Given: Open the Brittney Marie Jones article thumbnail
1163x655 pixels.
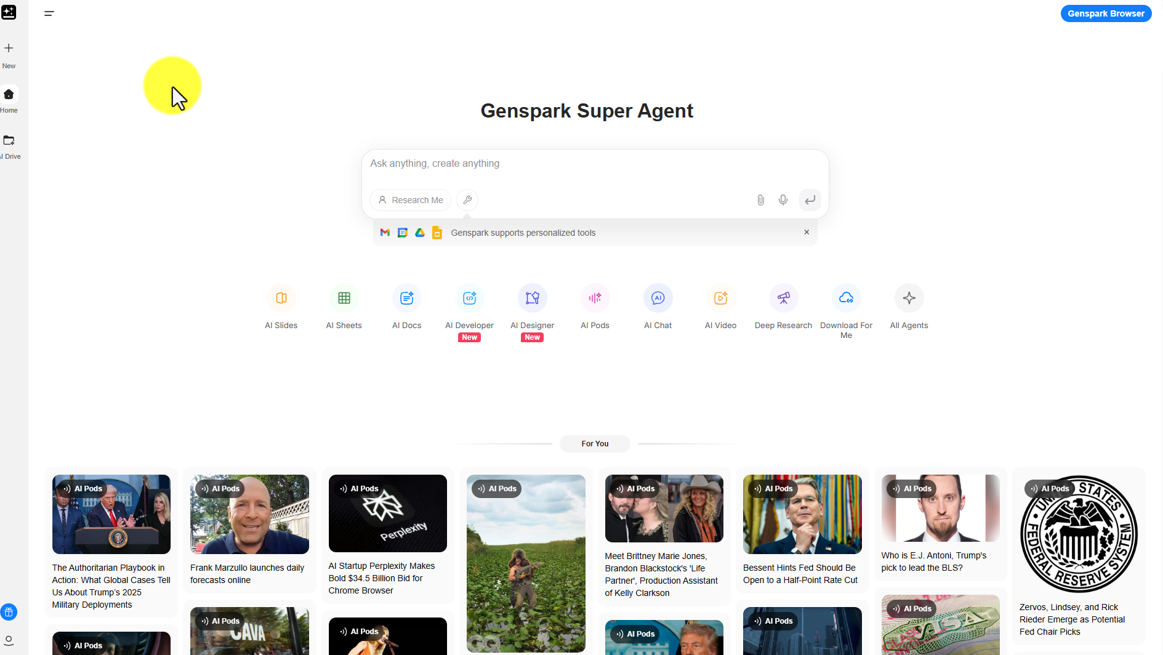Looking at the screenshot, I should pos(664,509).
